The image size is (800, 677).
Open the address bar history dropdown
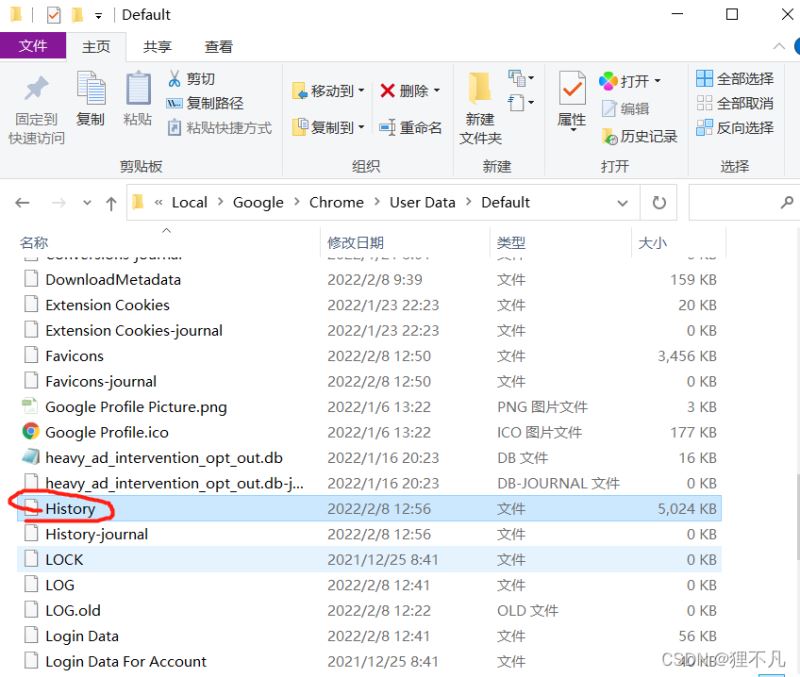[x=622, y=203]
